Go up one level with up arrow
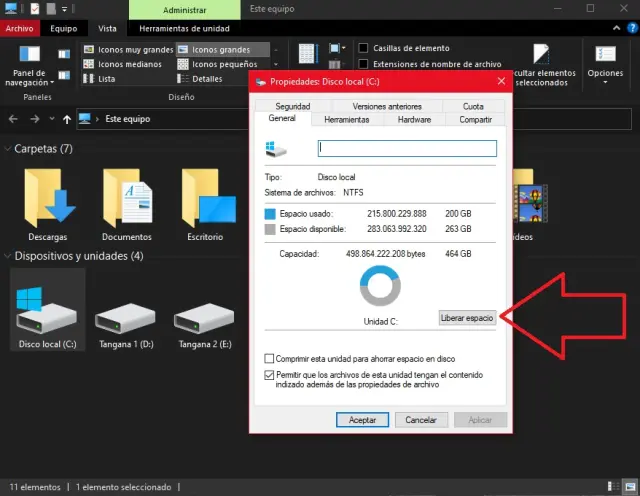 pos(66,119)
